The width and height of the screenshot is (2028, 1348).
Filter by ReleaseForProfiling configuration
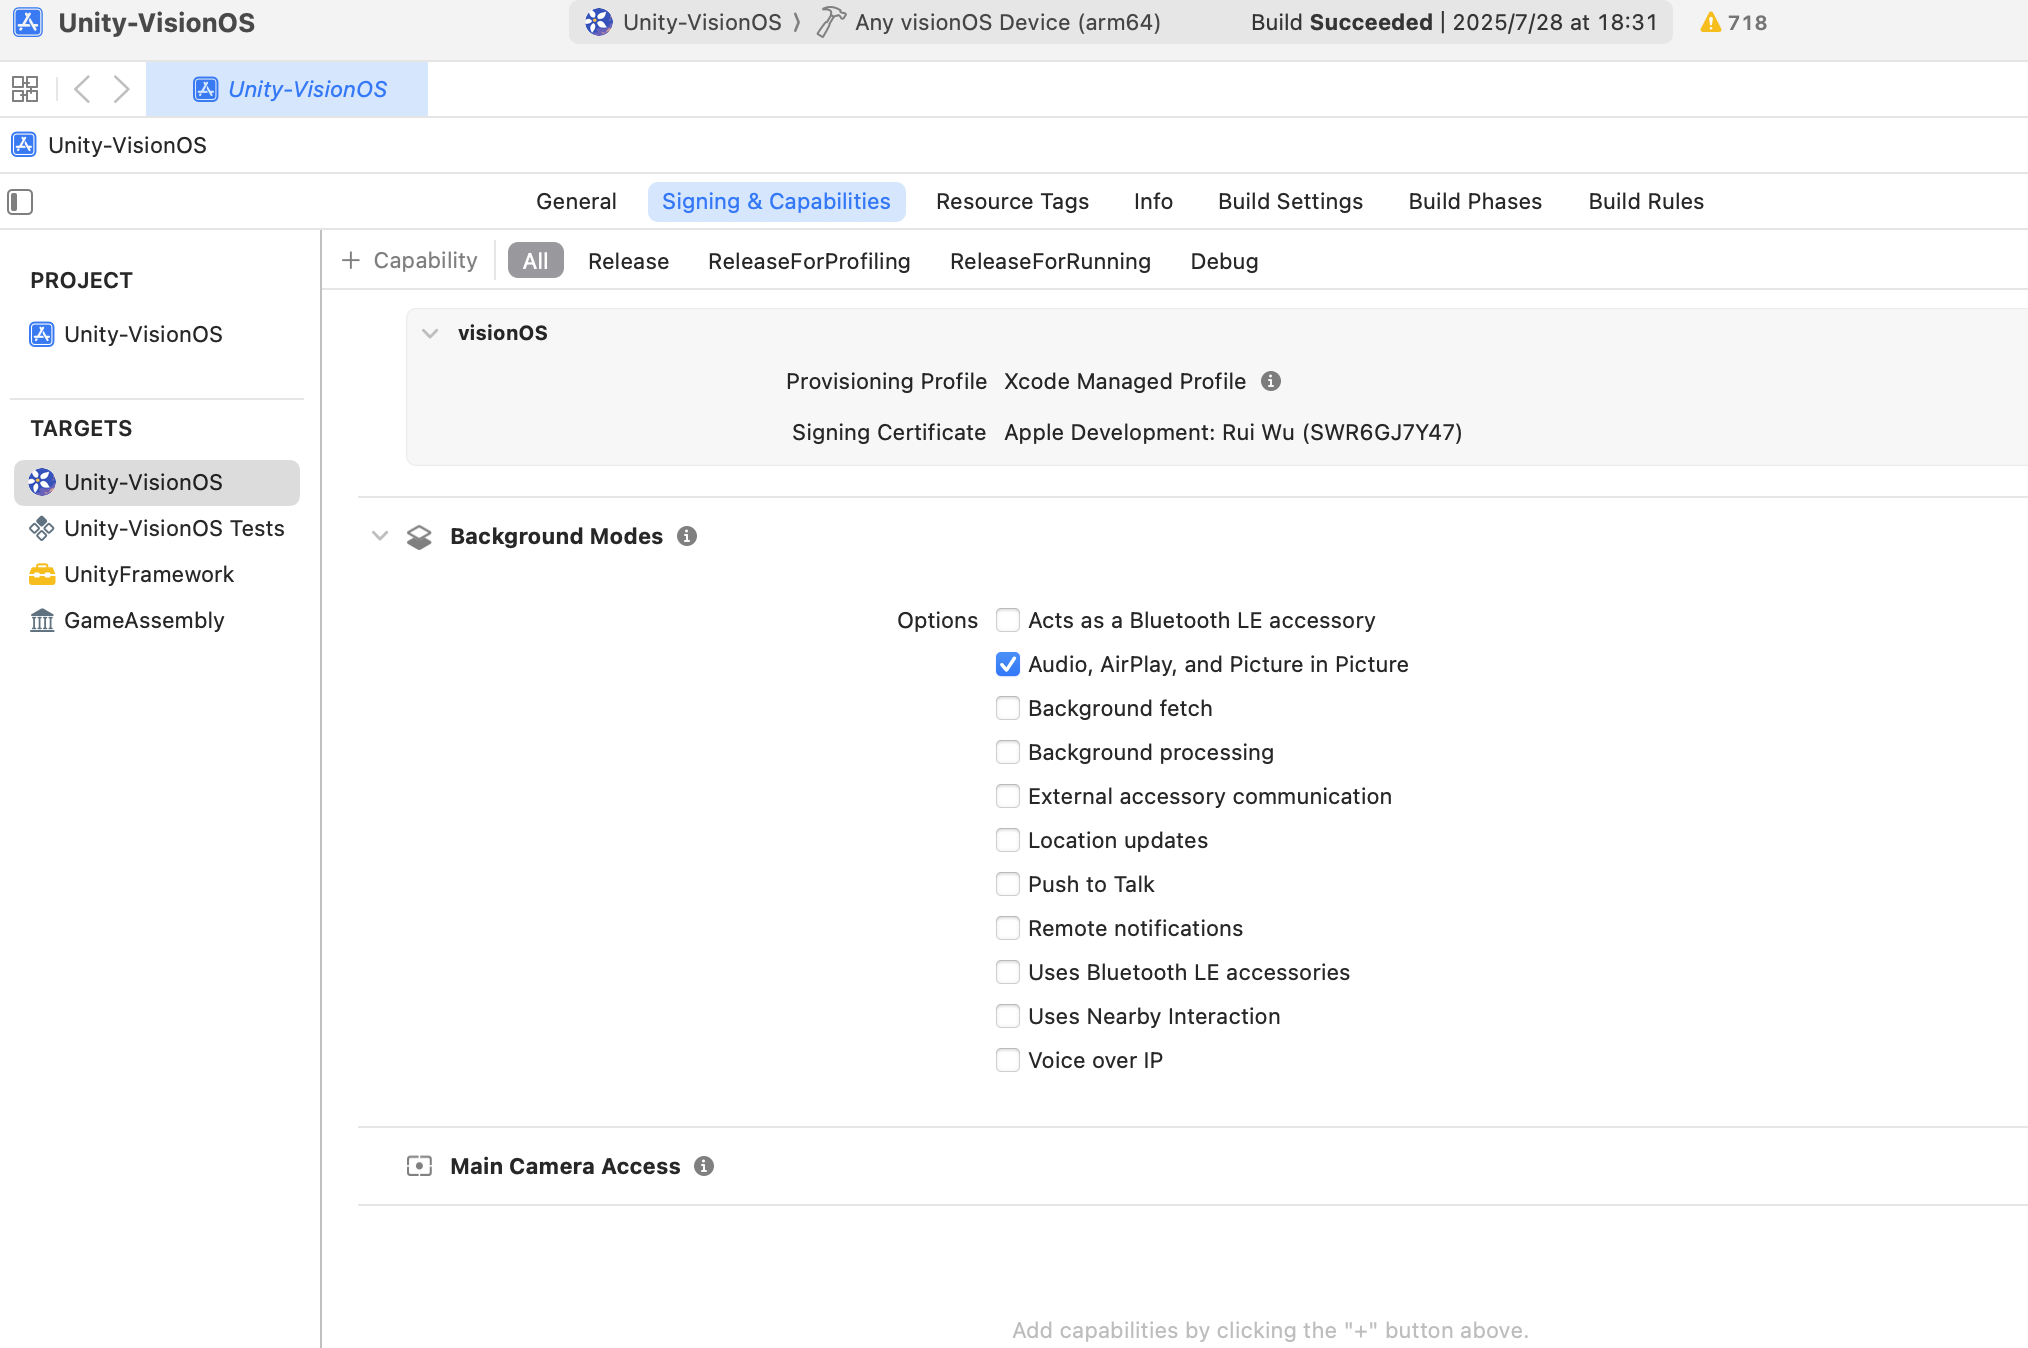809,261
